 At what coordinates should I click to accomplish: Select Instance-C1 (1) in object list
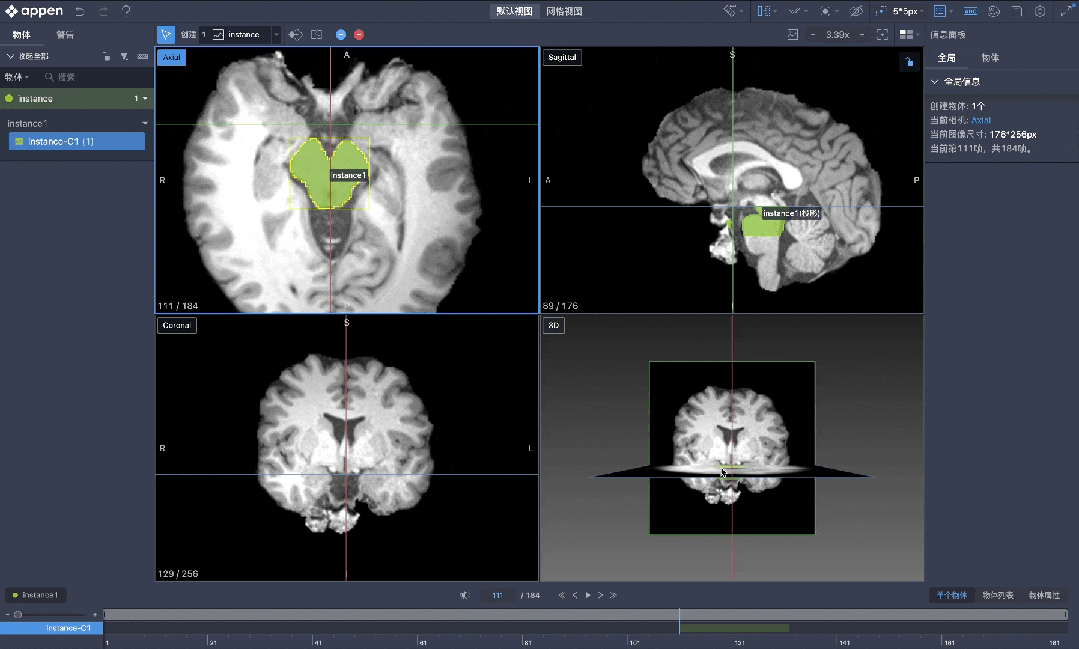pyautogui.click(x=76, y=141)
